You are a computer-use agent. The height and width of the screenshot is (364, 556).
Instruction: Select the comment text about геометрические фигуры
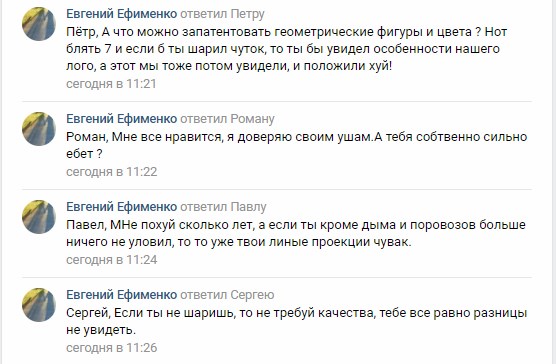(x=287, y=49)
